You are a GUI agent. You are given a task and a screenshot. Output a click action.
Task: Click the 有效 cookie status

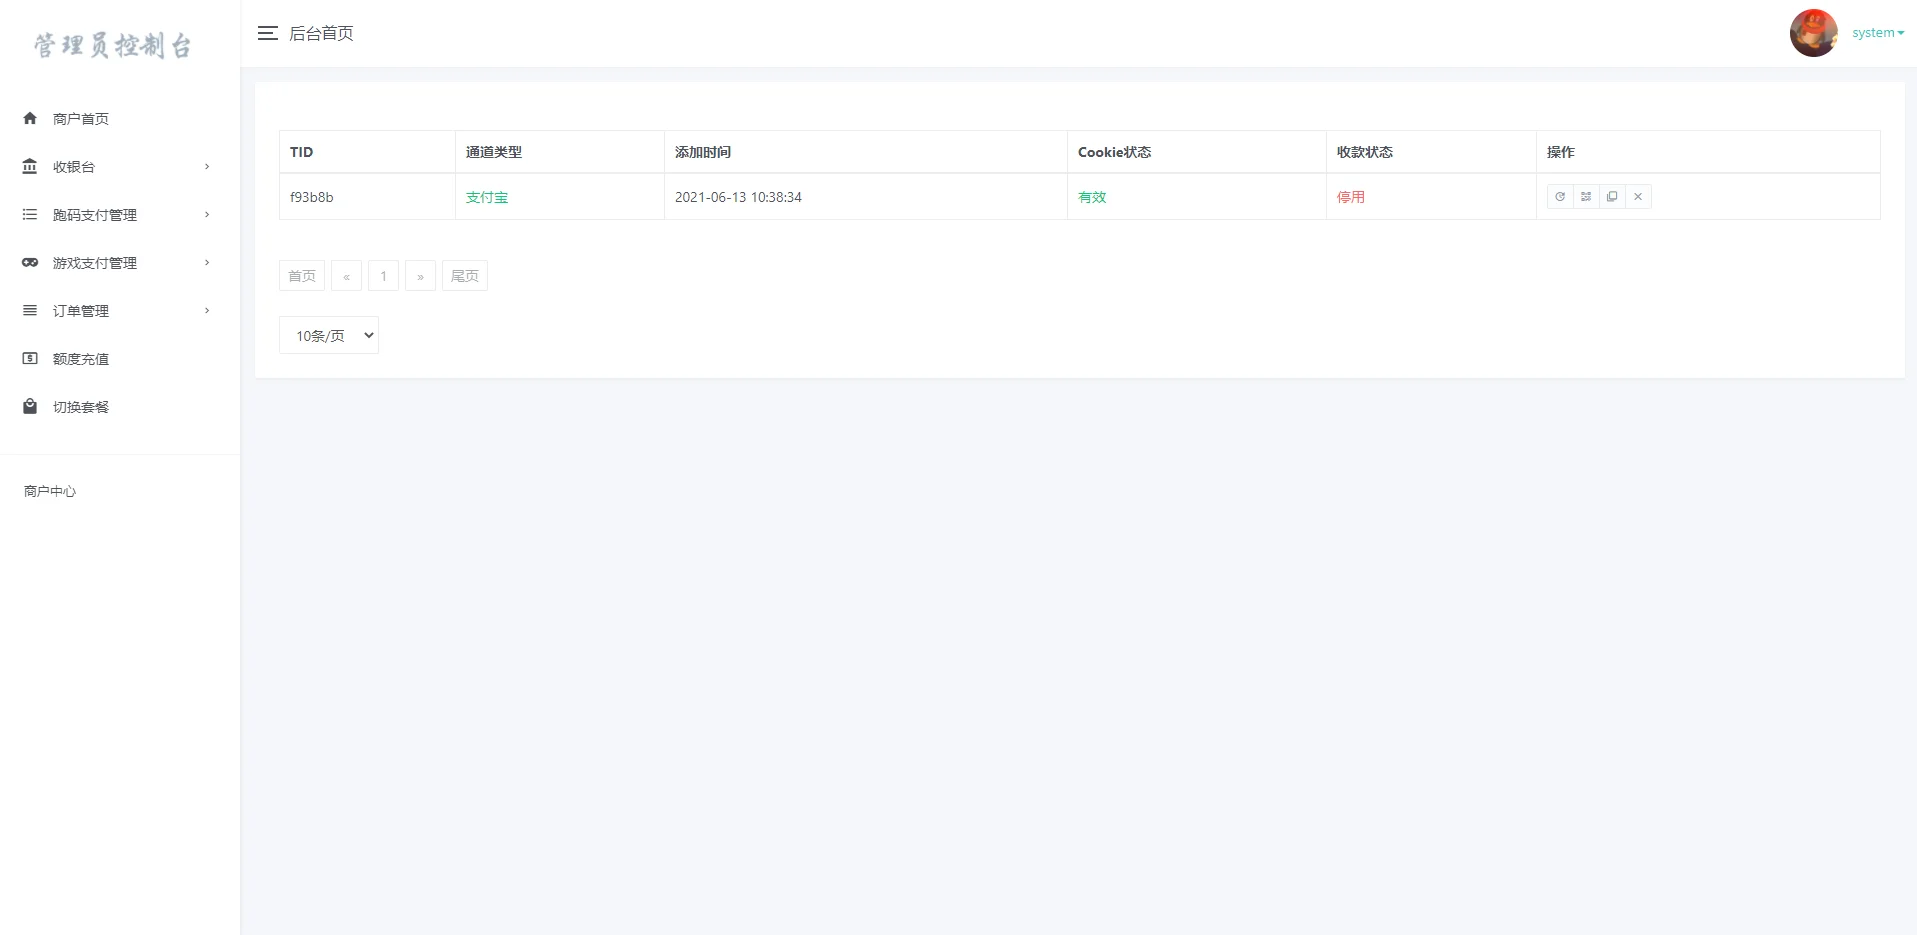[x=1092, y=197]
